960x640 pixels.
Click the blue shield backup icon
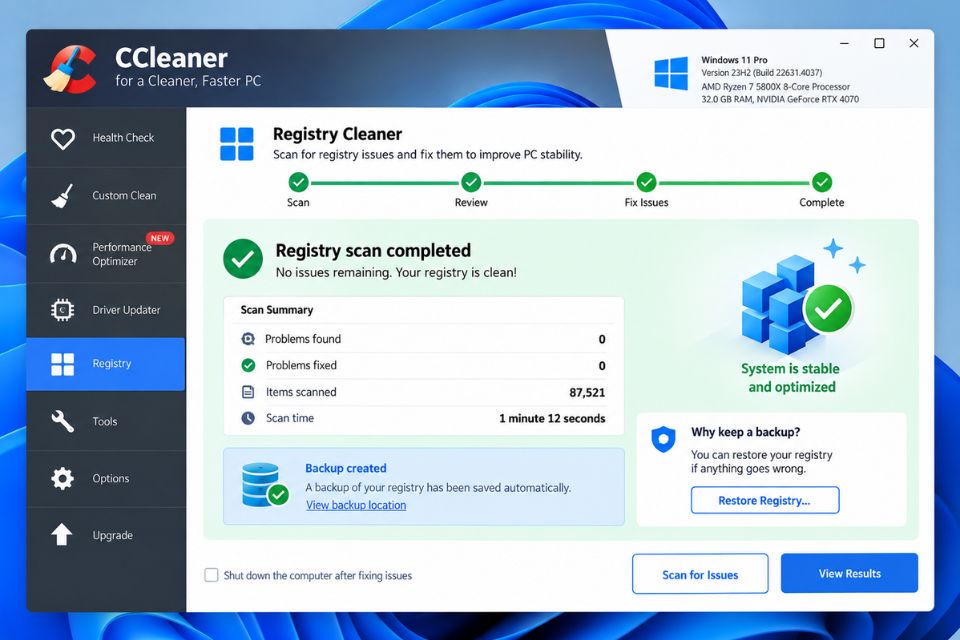pos(663,439)
